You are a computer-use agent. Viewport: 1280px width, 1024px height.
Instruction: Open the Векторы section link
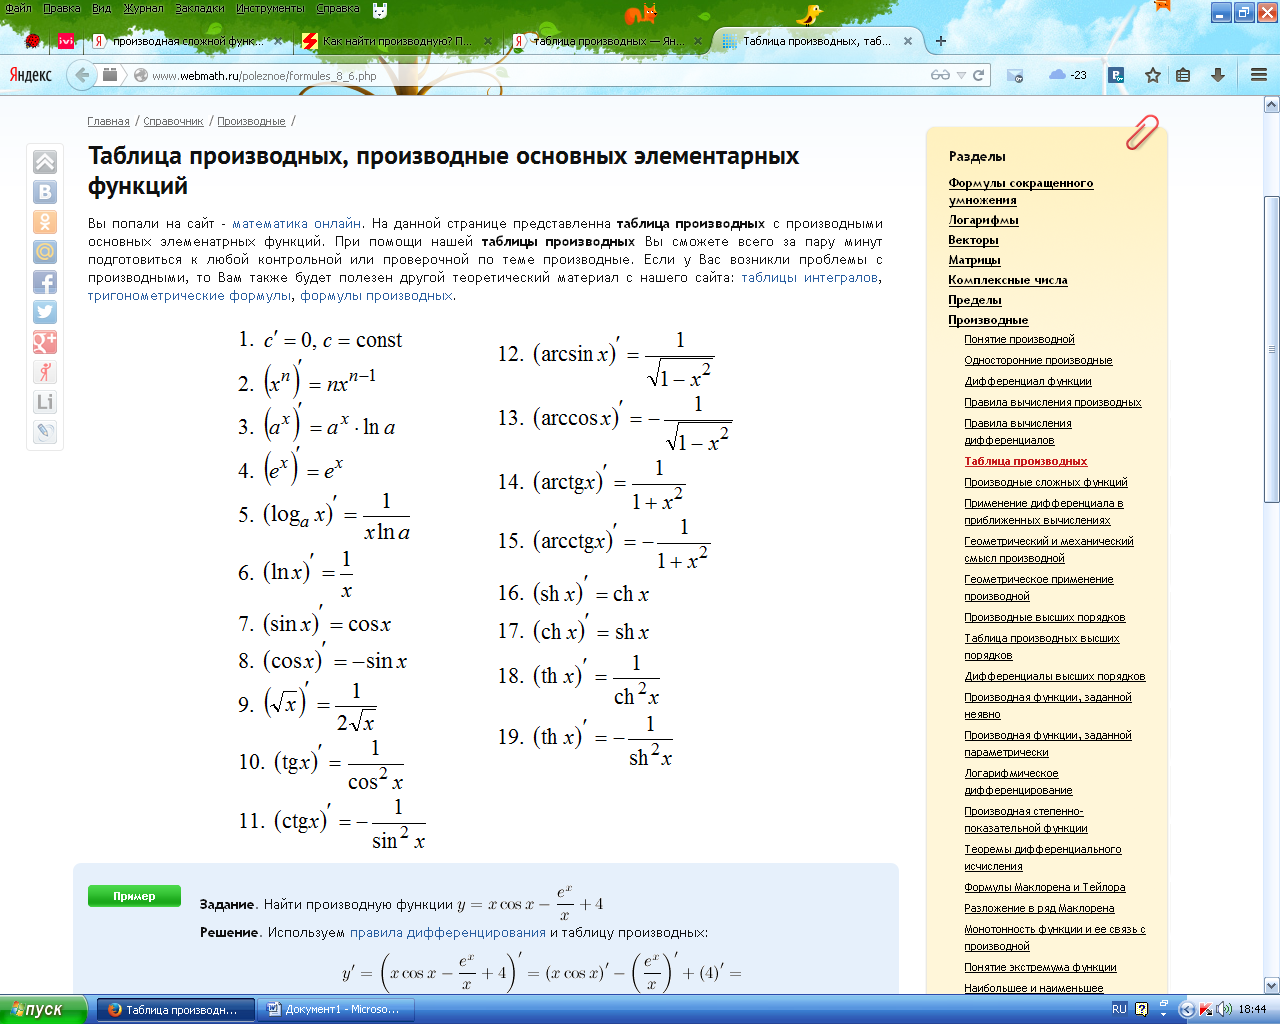[x=973, y=240]
